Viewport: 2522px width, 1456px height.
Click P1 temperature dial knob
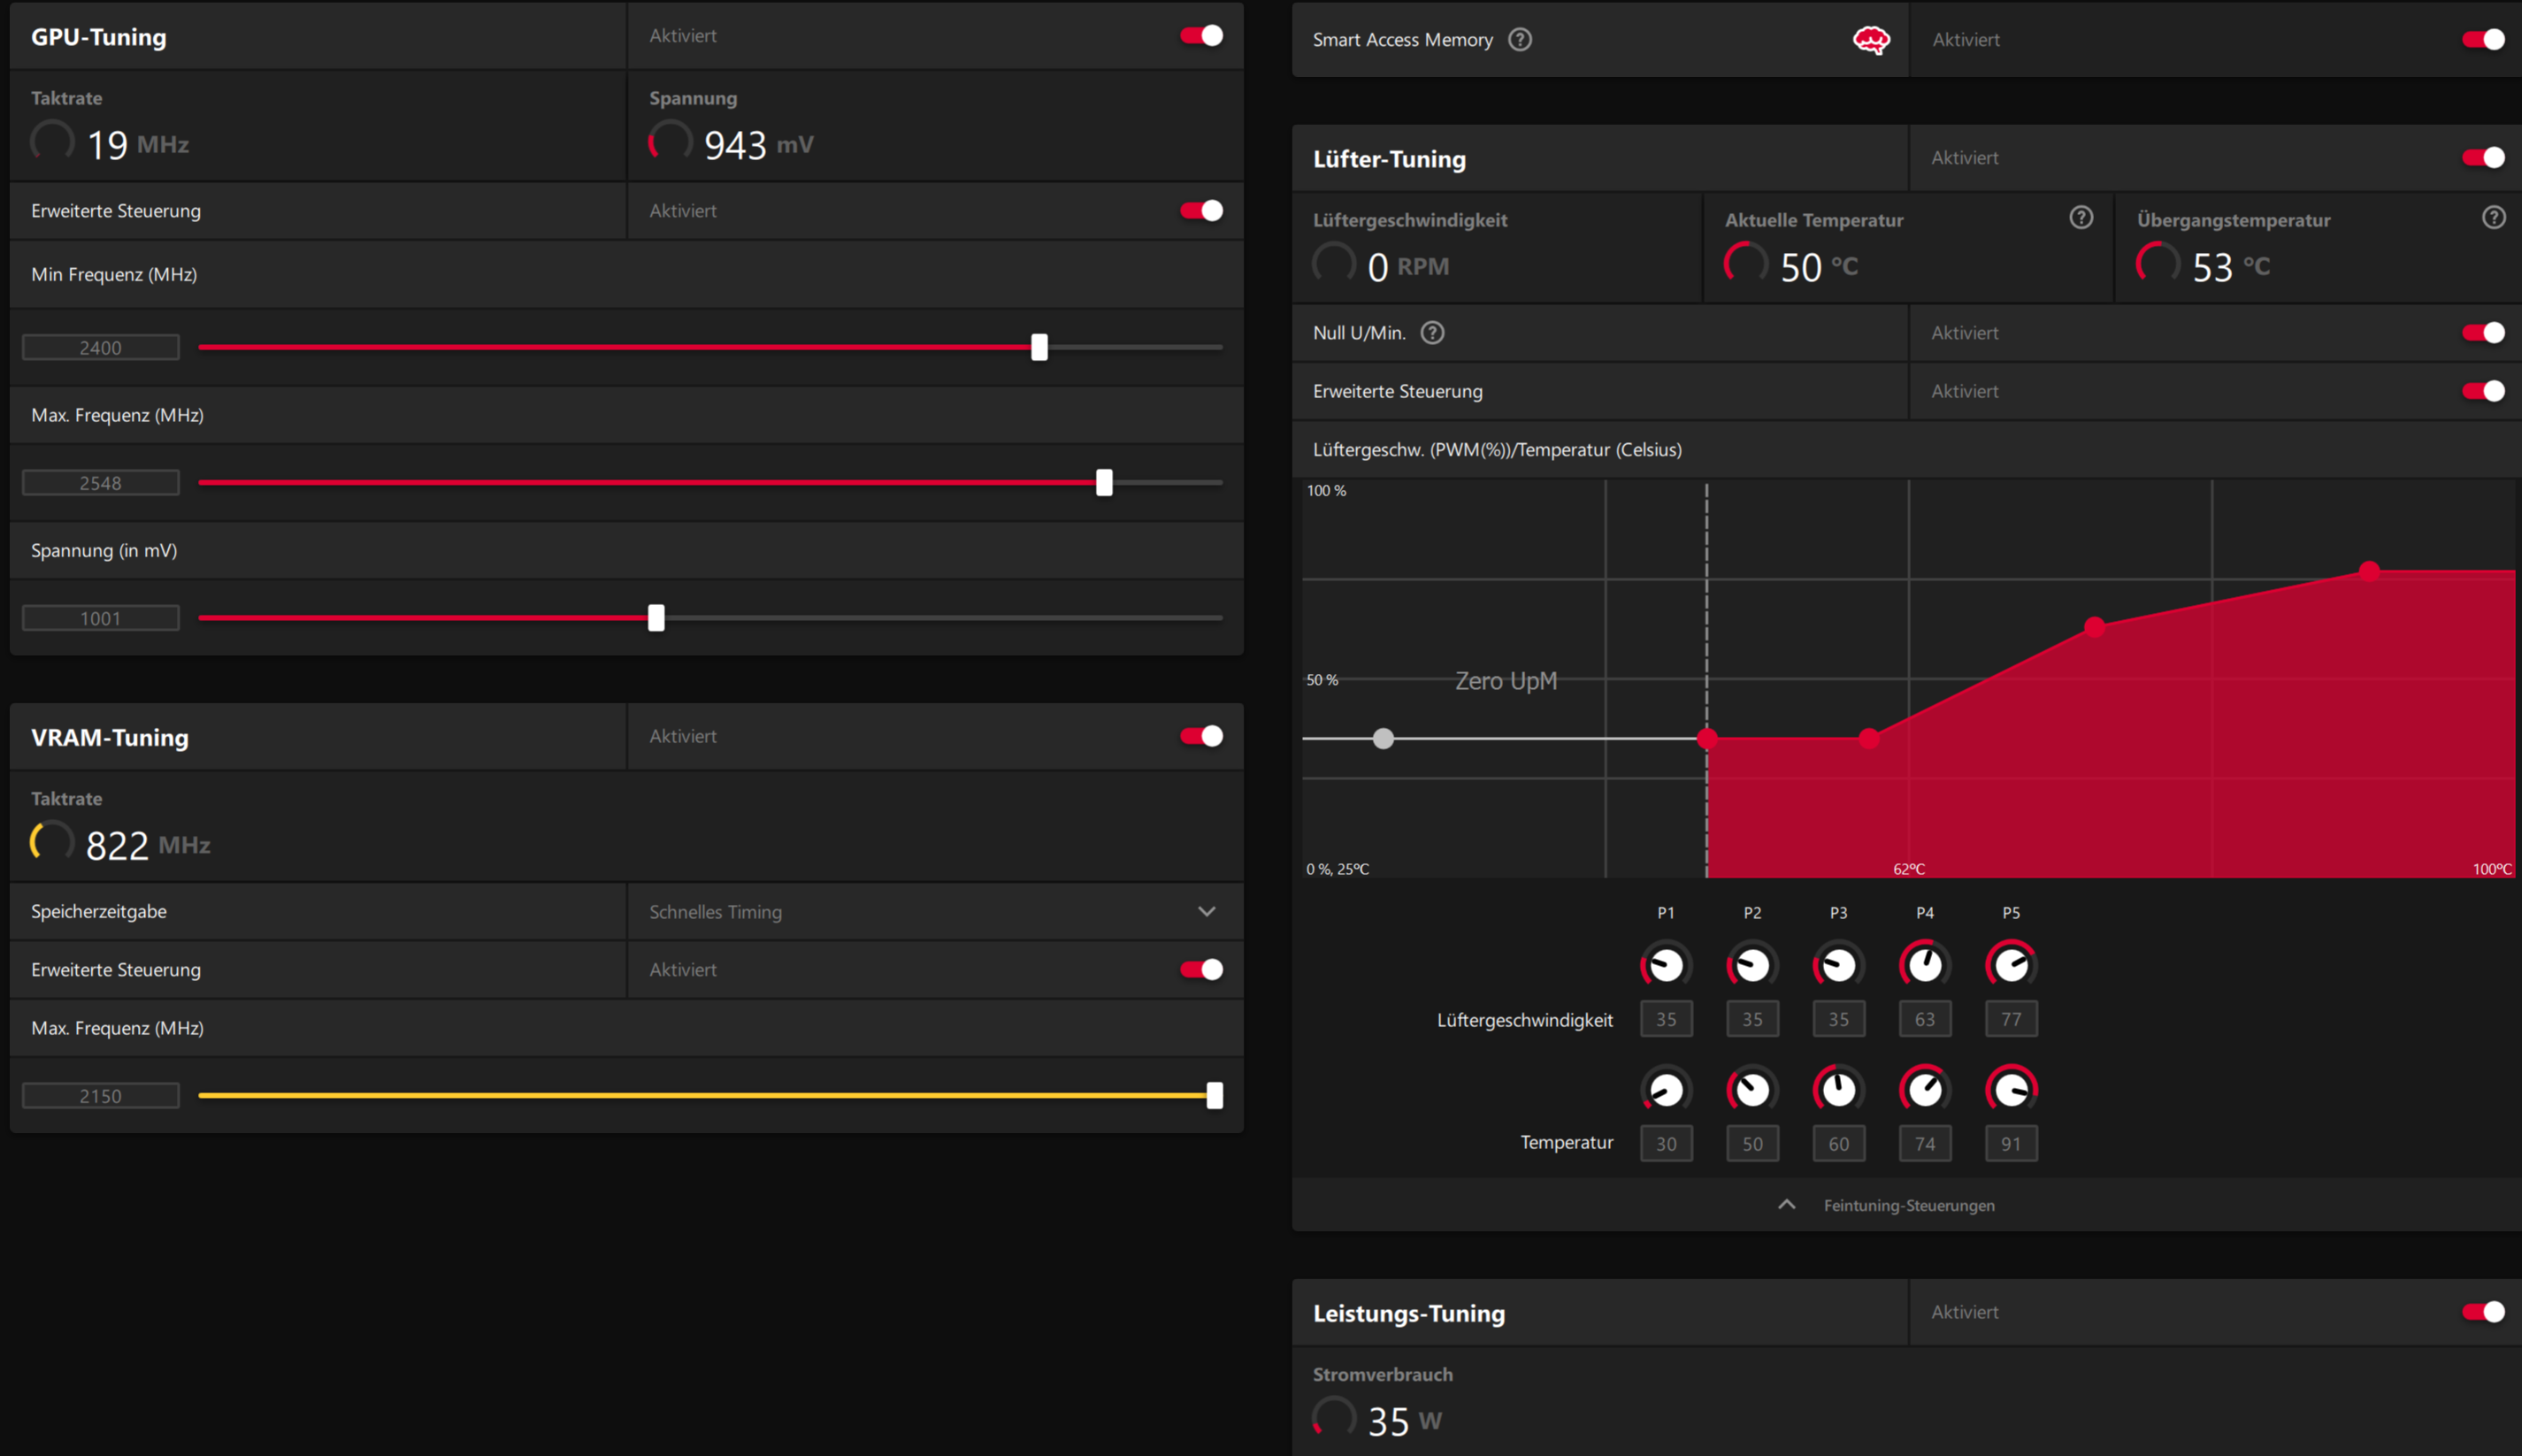coord(1666,1090)
